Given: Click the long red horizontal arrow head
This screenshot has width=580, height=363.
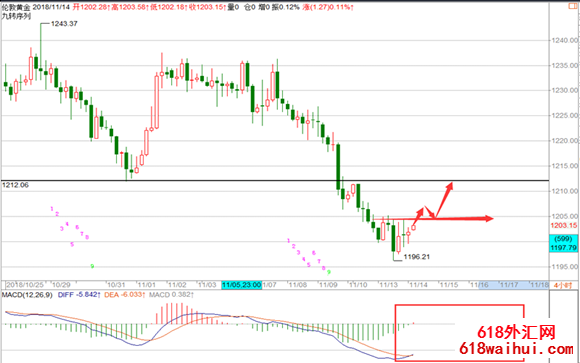Looking at the screenshot, I should [489, 219].
